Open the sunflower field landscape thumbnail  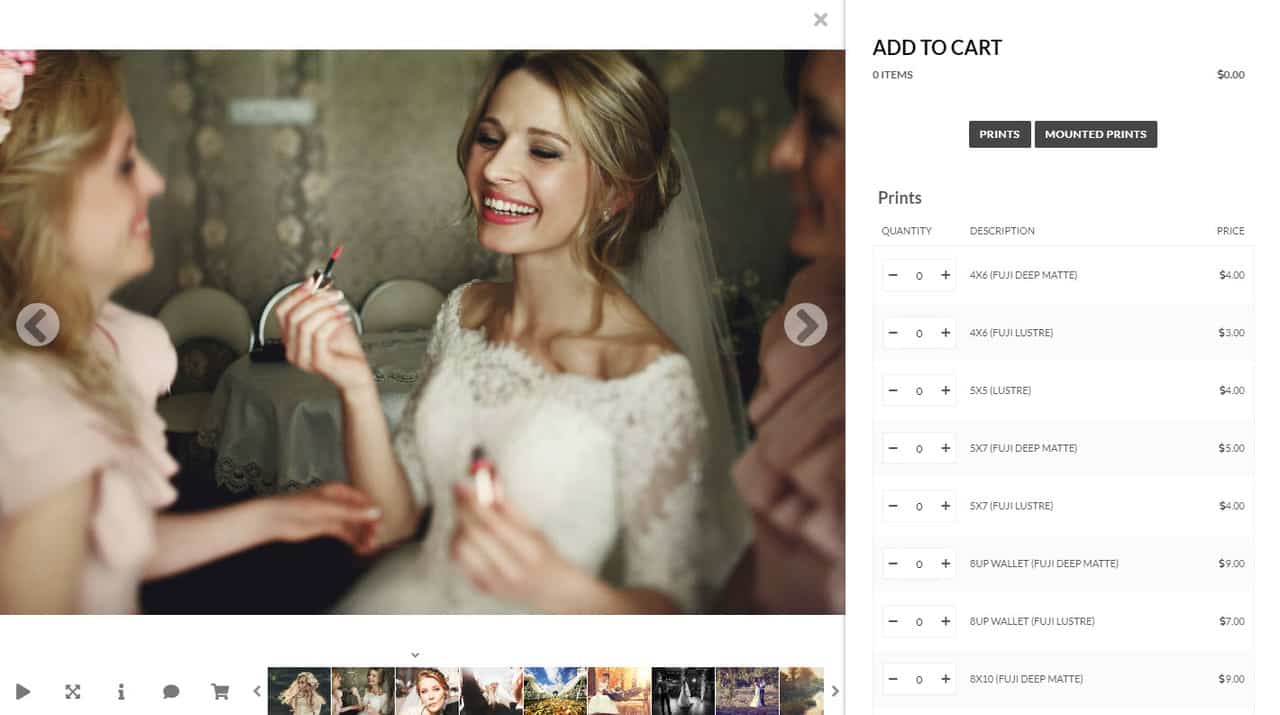(x=555, y=691)
